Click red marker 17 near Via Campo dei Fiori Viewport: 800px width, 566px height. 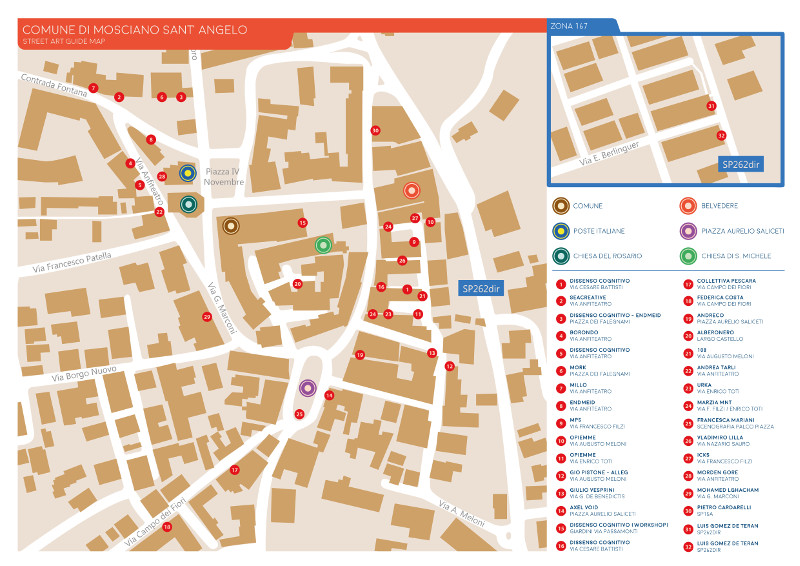(x=235, y=469)
